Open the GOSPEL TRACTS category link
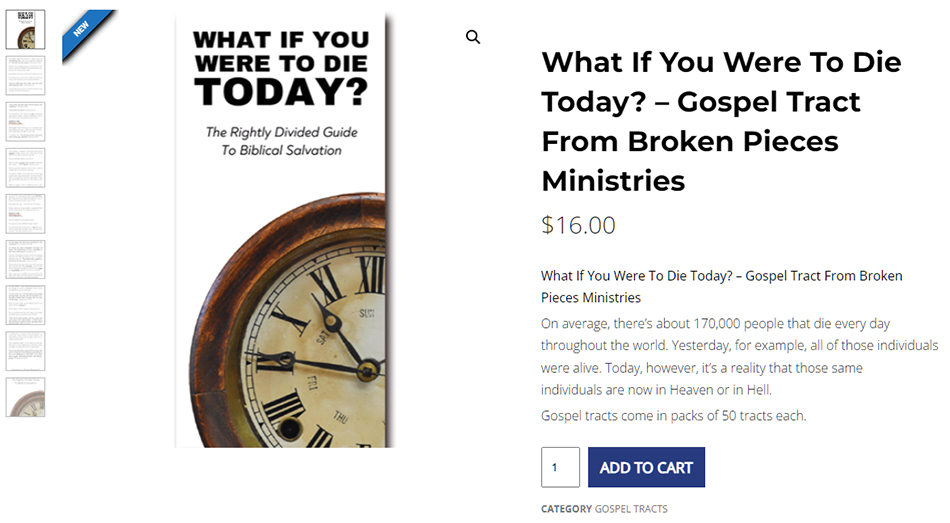The height and width of the screenshot is (523, 950). click(x=631, y=509)
